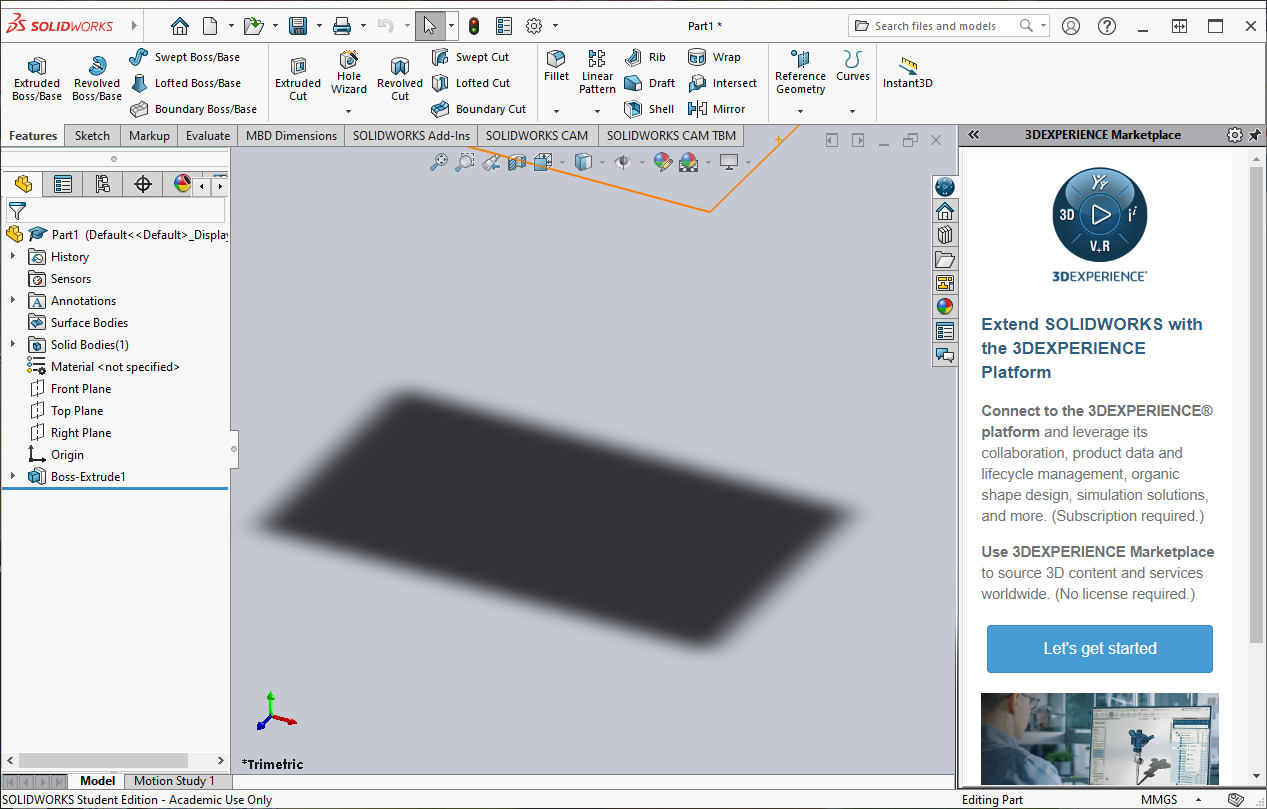The image size is (1267, 809).
Task: Toggle Instant3D on or off
Action: [x=908, y=72]
